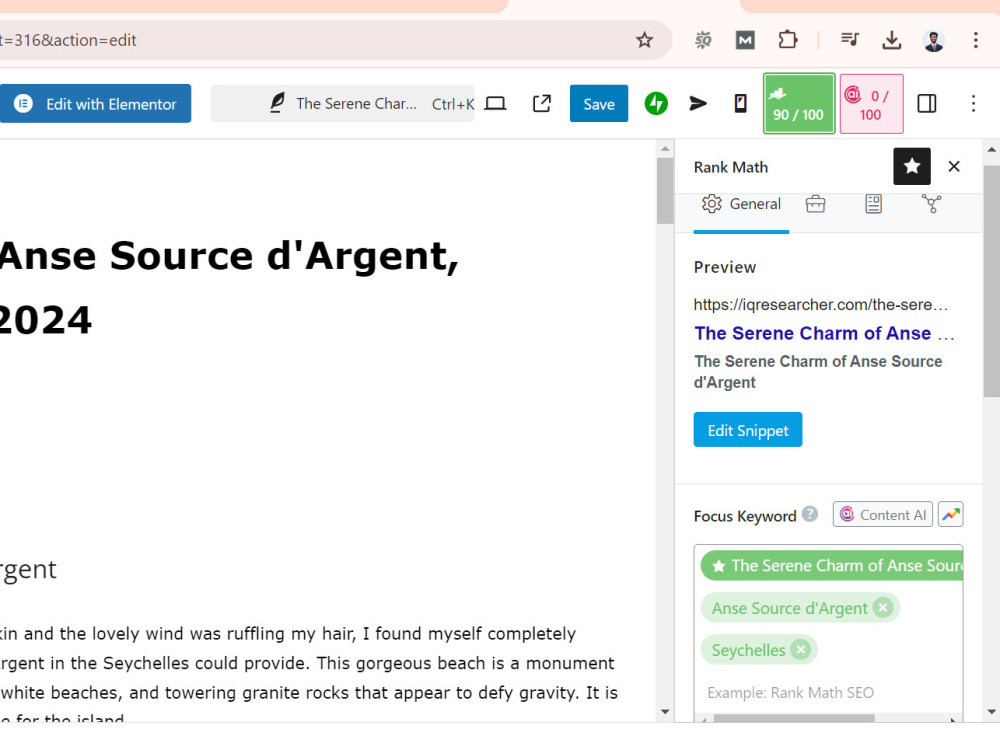
Task: Pin Rank Math with the black star button
Action: 912,166
